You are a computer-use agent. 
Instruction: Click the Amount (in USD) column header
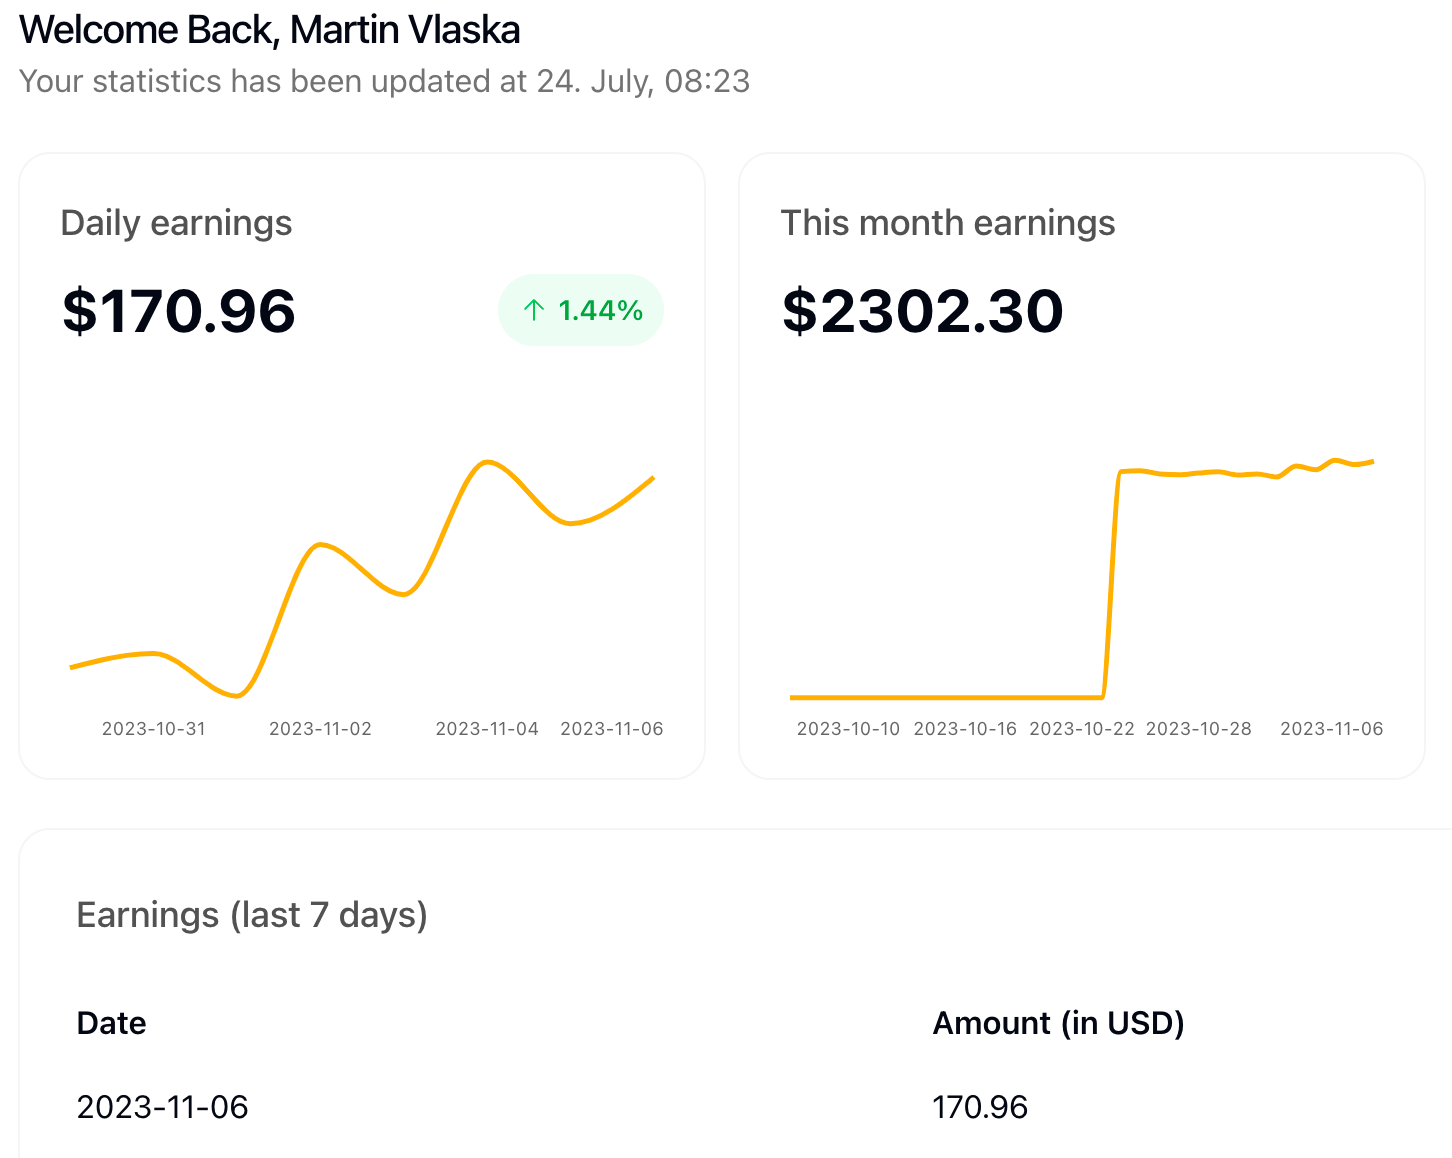[x=1058, y=1023]
